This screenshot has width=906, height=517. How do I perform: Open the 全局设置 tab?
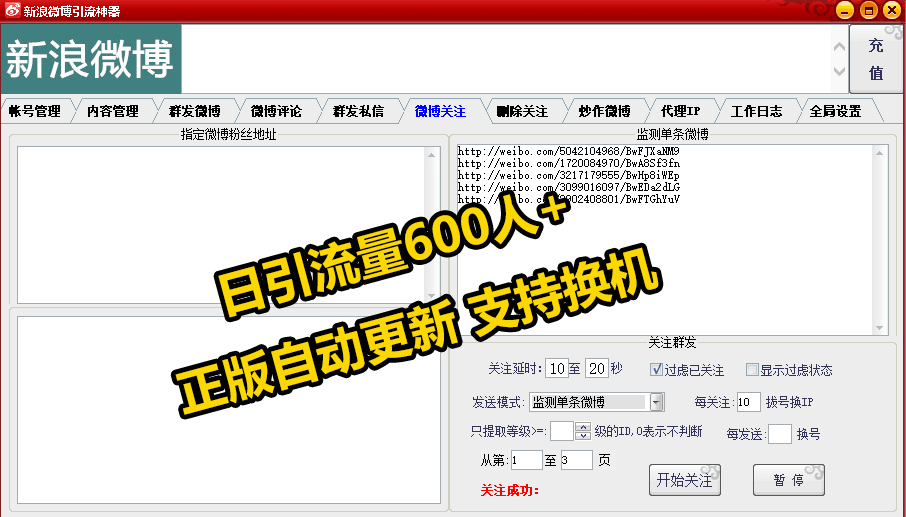pos(836,111)
